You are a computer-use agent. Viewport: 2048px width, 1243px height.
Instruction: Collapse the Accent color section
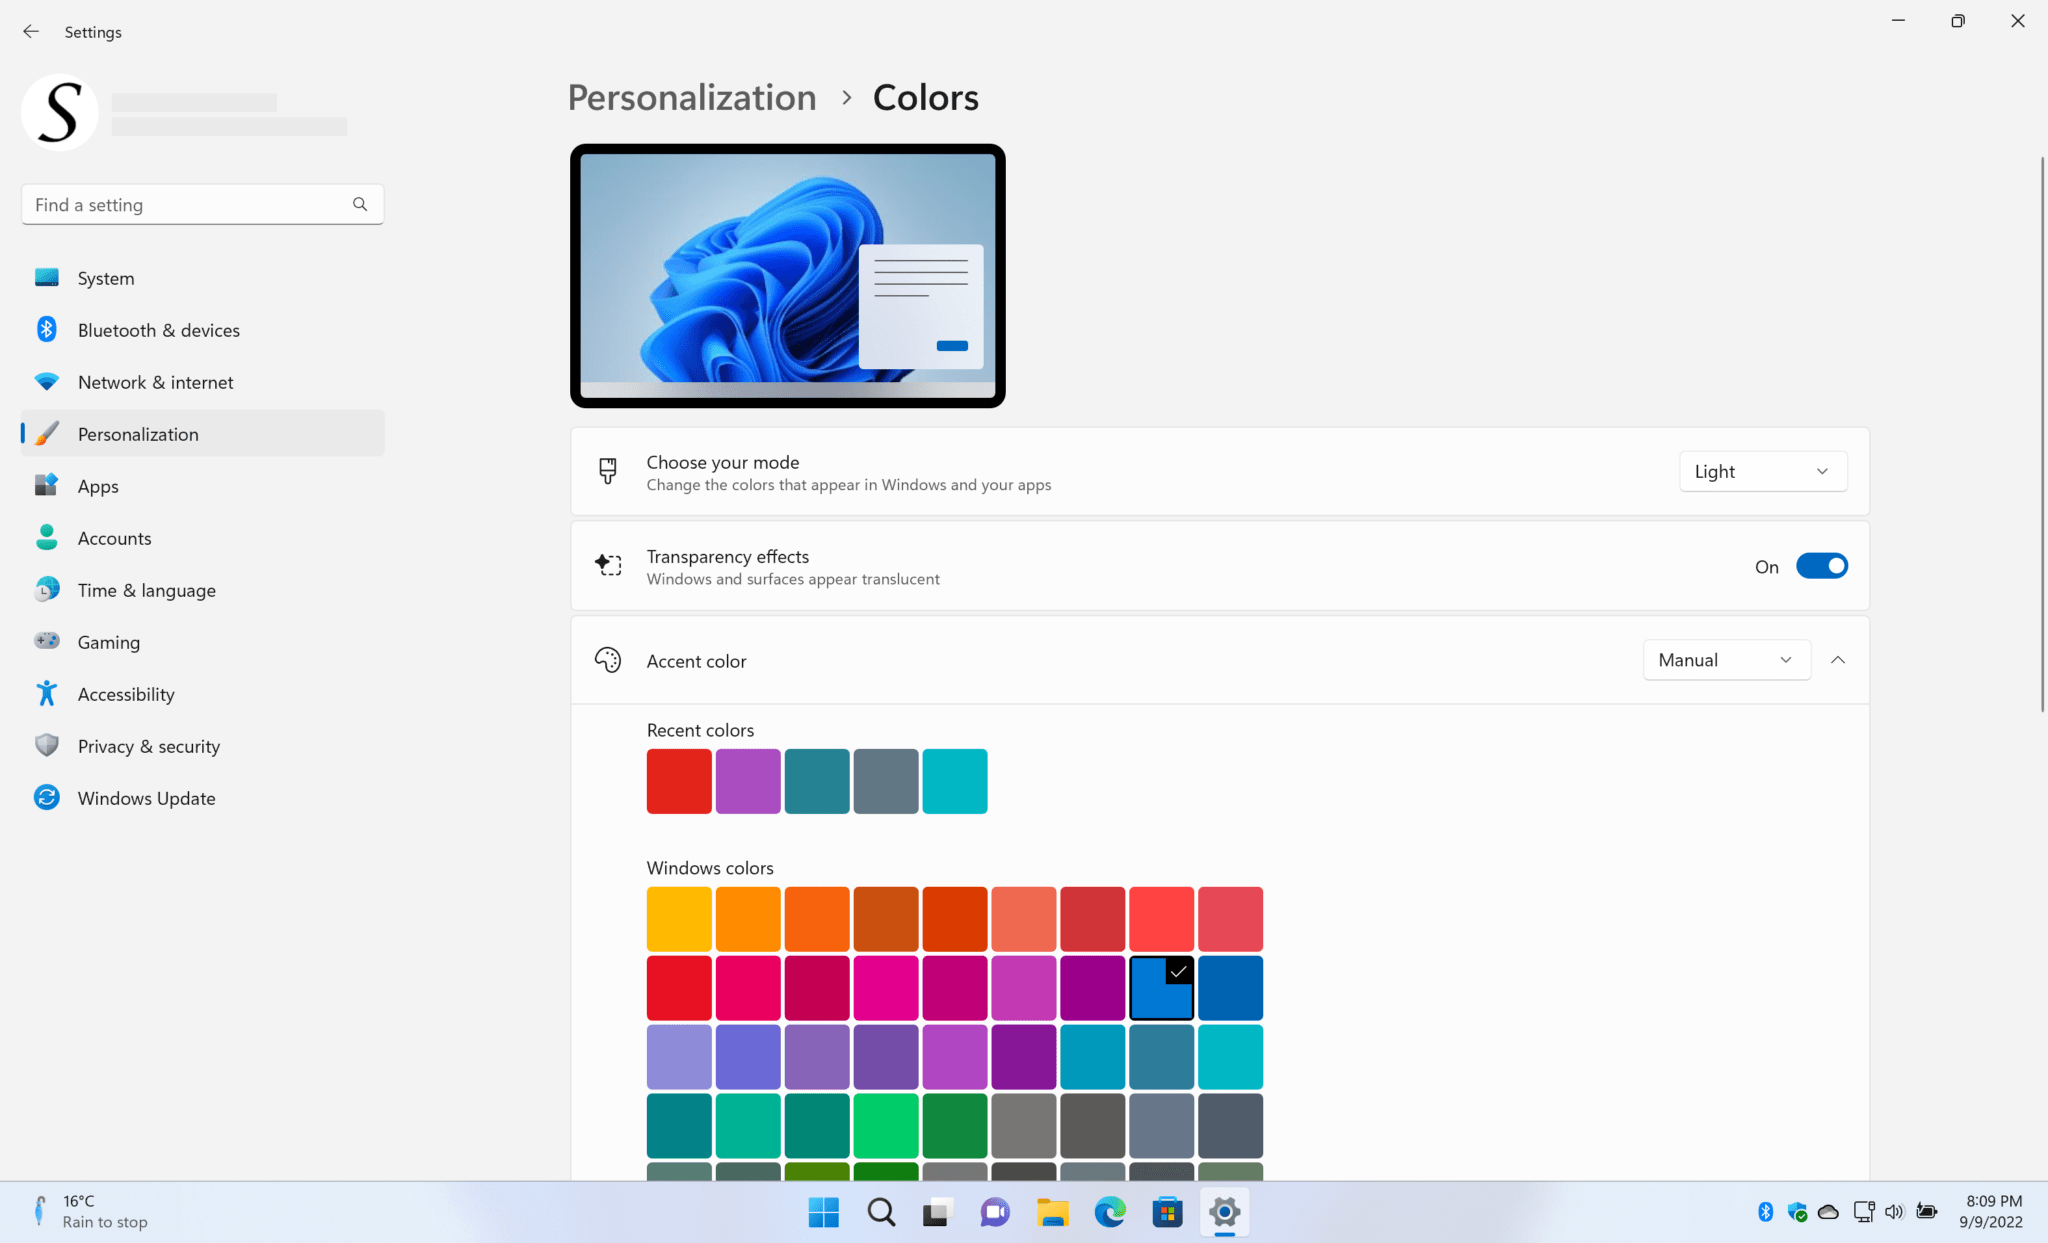click(x=1838, y=660)
